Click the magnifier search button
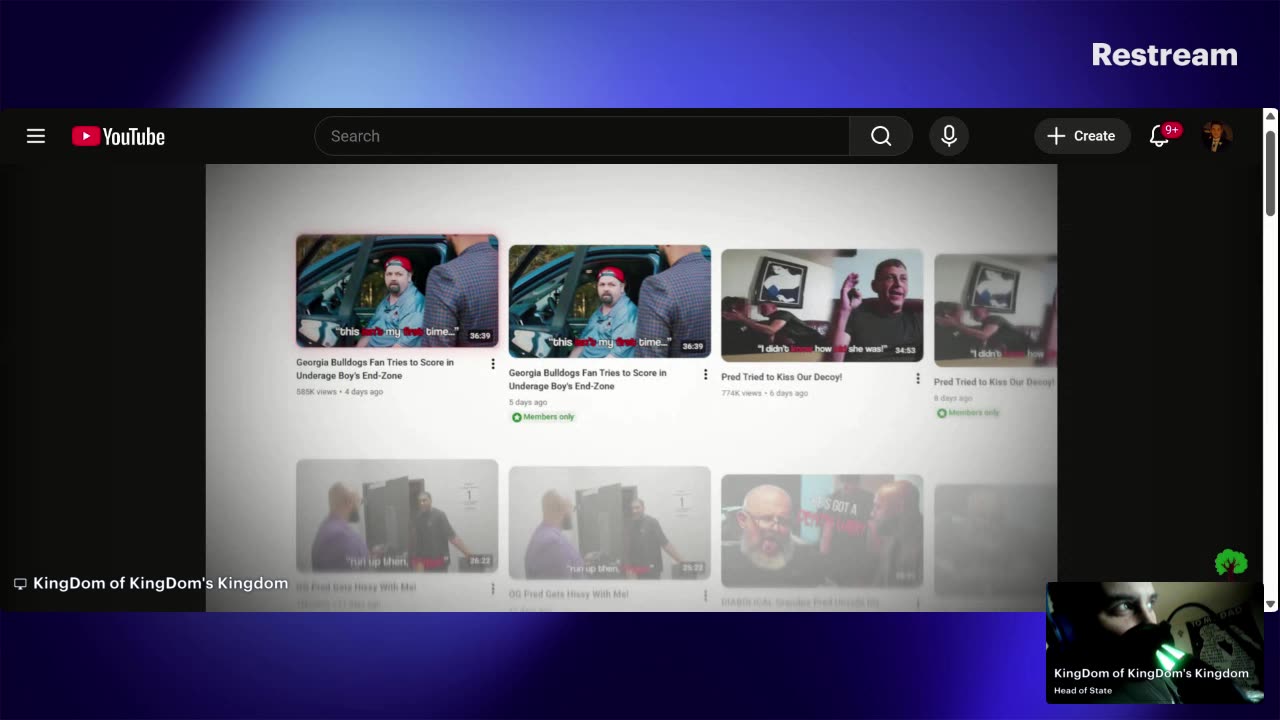 tap(881, 136)
